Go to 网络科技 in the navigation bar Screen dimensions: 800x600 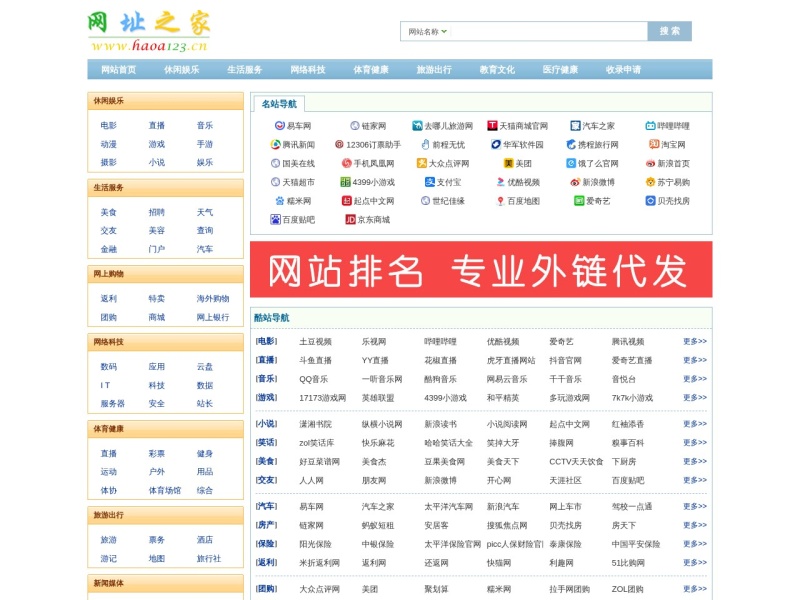(x=308, y=69)
